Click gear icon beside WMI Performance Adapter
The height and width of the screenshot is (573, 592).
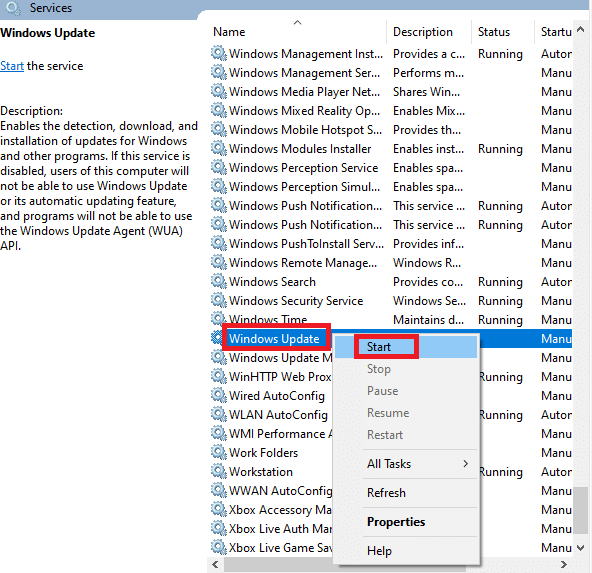(x=219, y=433)
